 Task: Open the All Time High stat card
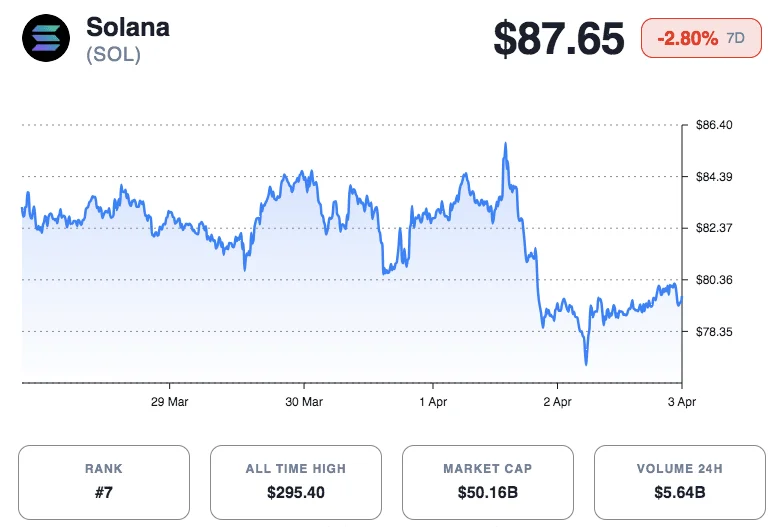(296, 482)
